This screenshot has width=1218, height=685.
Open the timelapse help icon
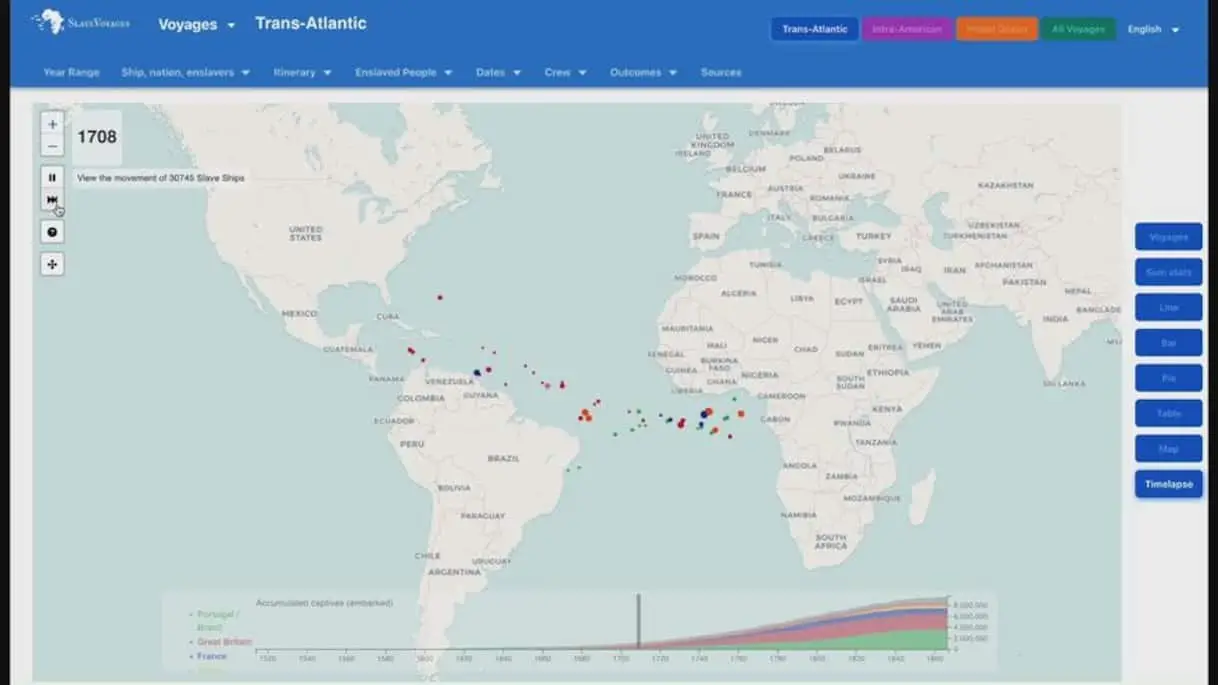pos(53,232)
